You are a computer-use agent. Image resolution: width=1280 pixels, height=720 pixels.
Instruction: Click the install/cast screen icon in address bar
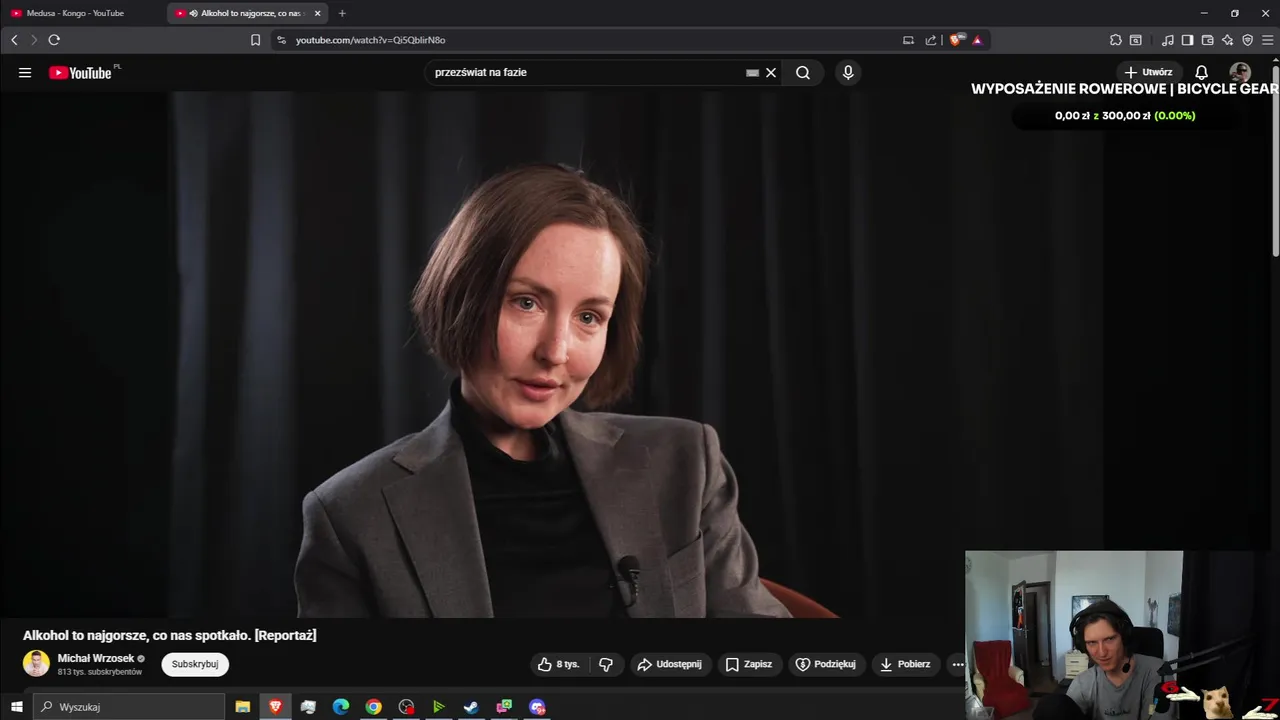(908, 40)
